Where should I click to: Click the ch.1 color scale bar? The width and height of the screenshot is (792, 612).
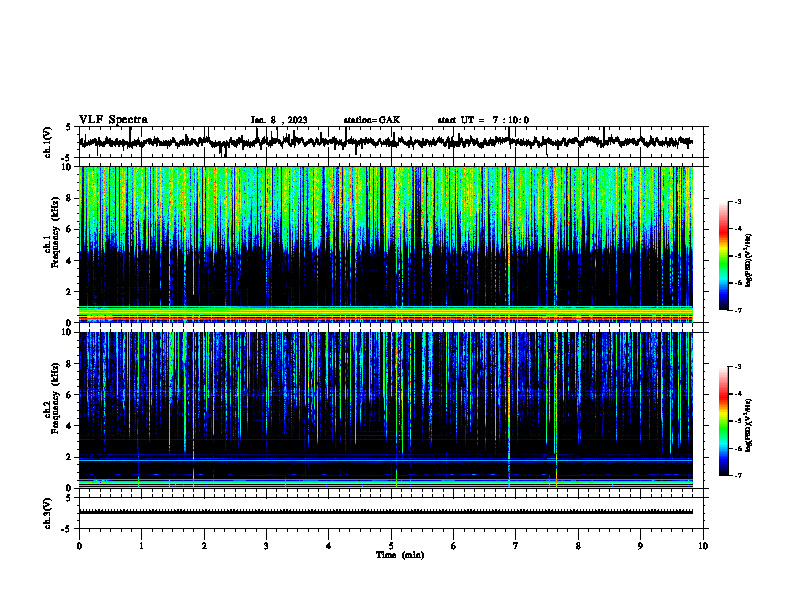pyautogui.click(x=723, y=256)
